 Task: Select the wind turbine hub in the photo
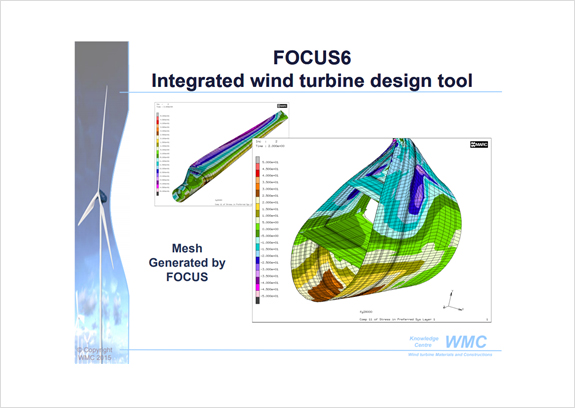tap(103, 197)
